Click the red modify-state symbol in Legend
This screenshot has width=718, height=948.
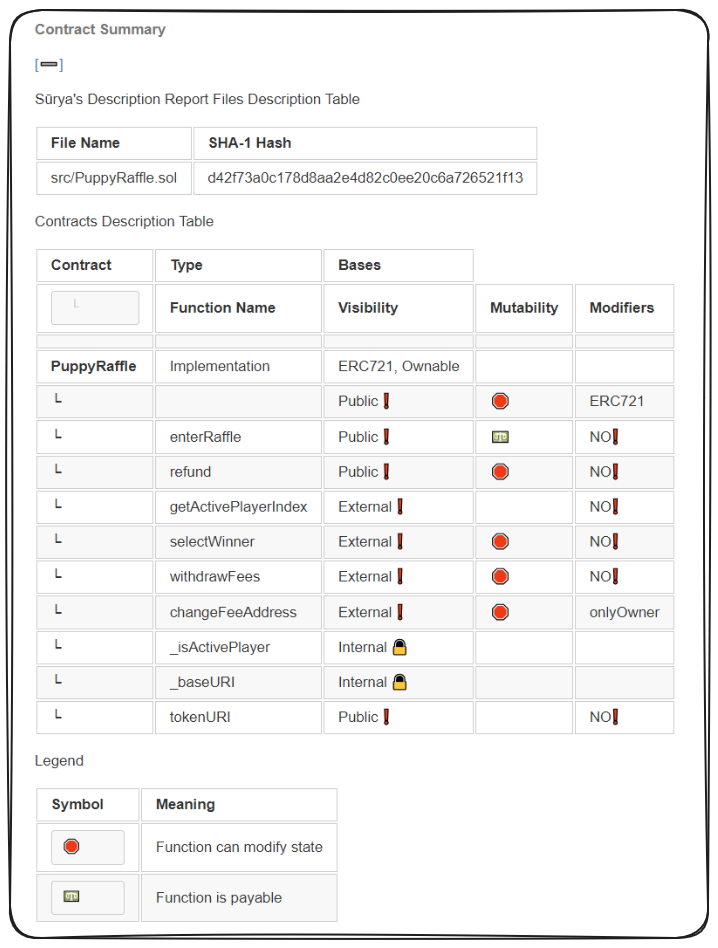(71, 847)
